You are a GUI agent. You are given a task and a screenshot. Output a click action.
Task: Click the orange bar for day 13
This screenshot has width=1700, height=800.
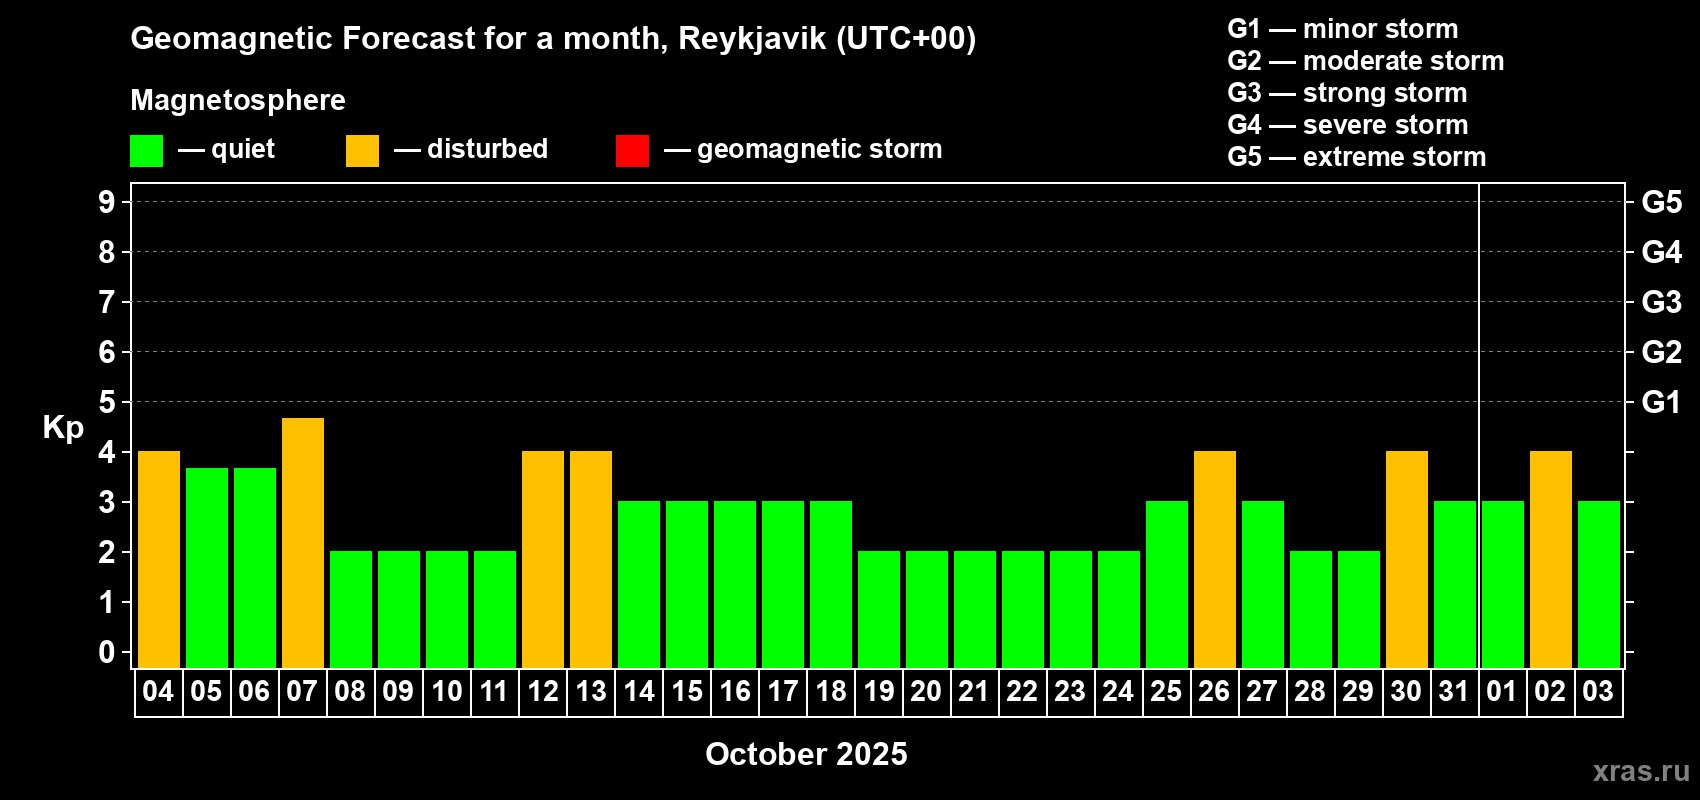coord(591,560)
